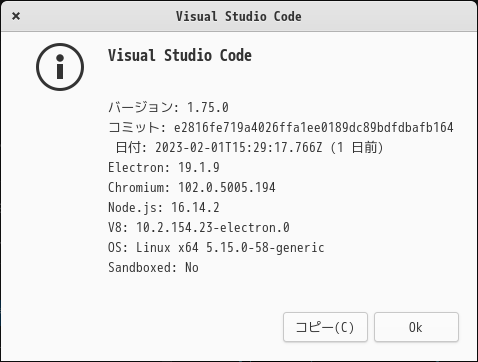This screenshot has height=362, width=478.
Task: Click the Sandboxed value No
Action: (x=192, y=267)
